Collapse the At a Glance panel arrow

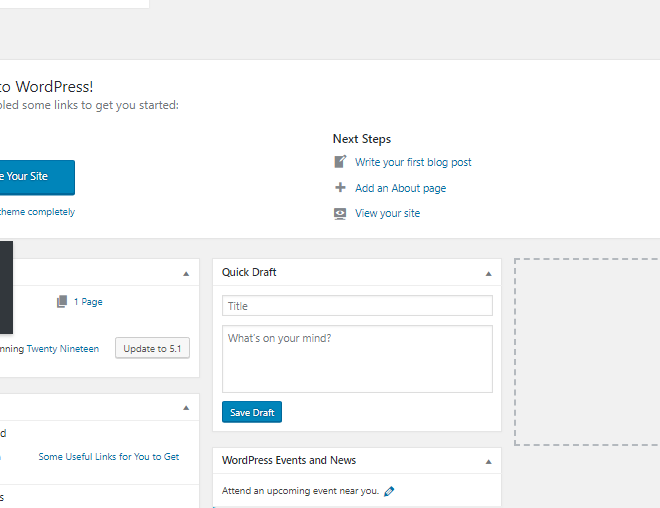click(x=186, y=274)
